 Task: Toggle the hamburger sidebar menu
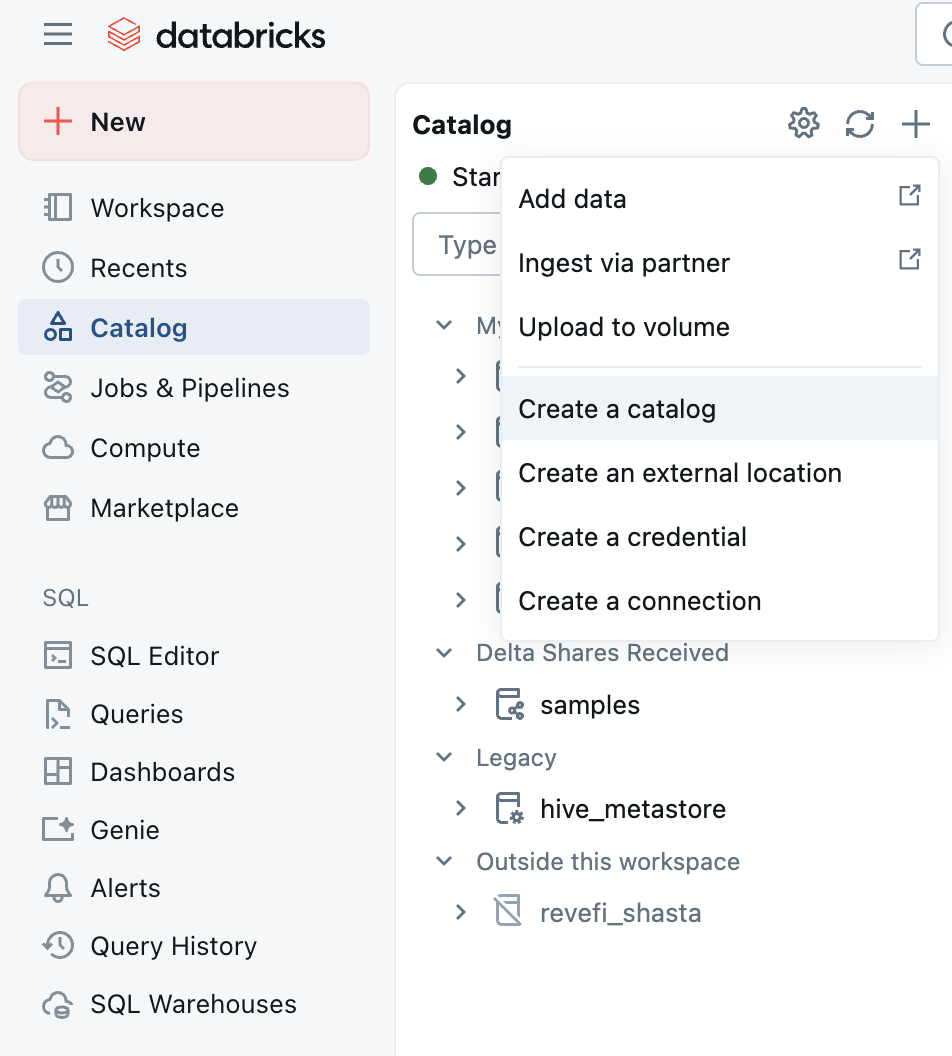58,35
